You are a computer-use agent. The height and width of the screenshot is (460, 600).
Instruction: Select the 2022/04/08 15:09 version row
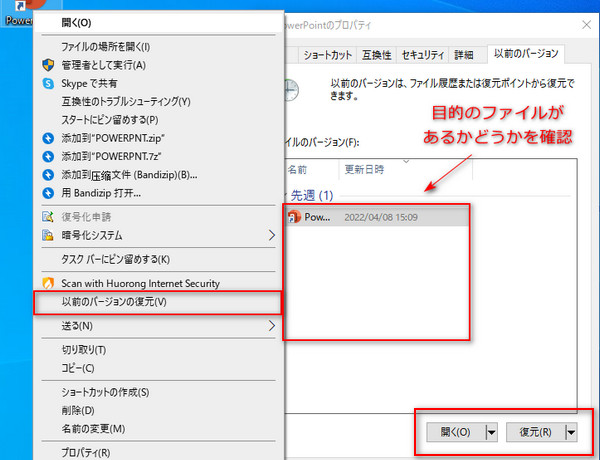(377, 217)
